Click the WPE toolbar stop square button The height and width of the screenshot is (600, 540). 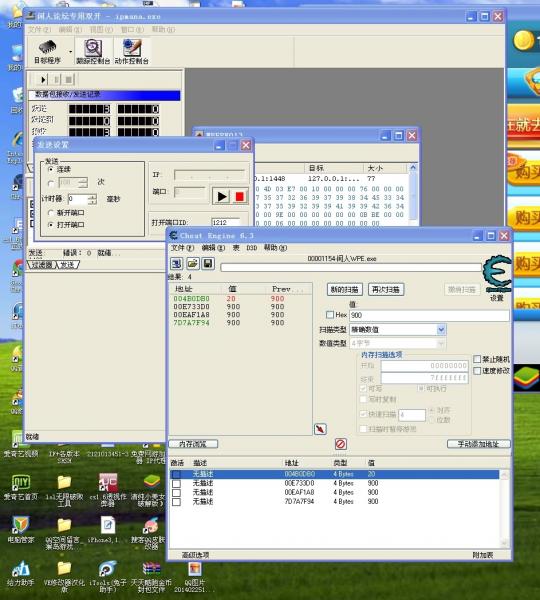pyautogui.click(x=69, y=80)
